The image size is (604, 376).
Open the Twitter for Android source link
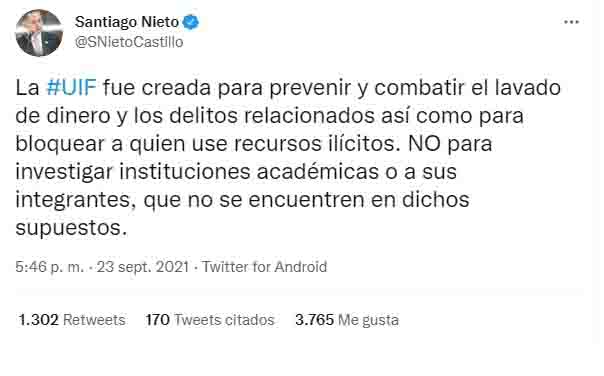point(264,267)
